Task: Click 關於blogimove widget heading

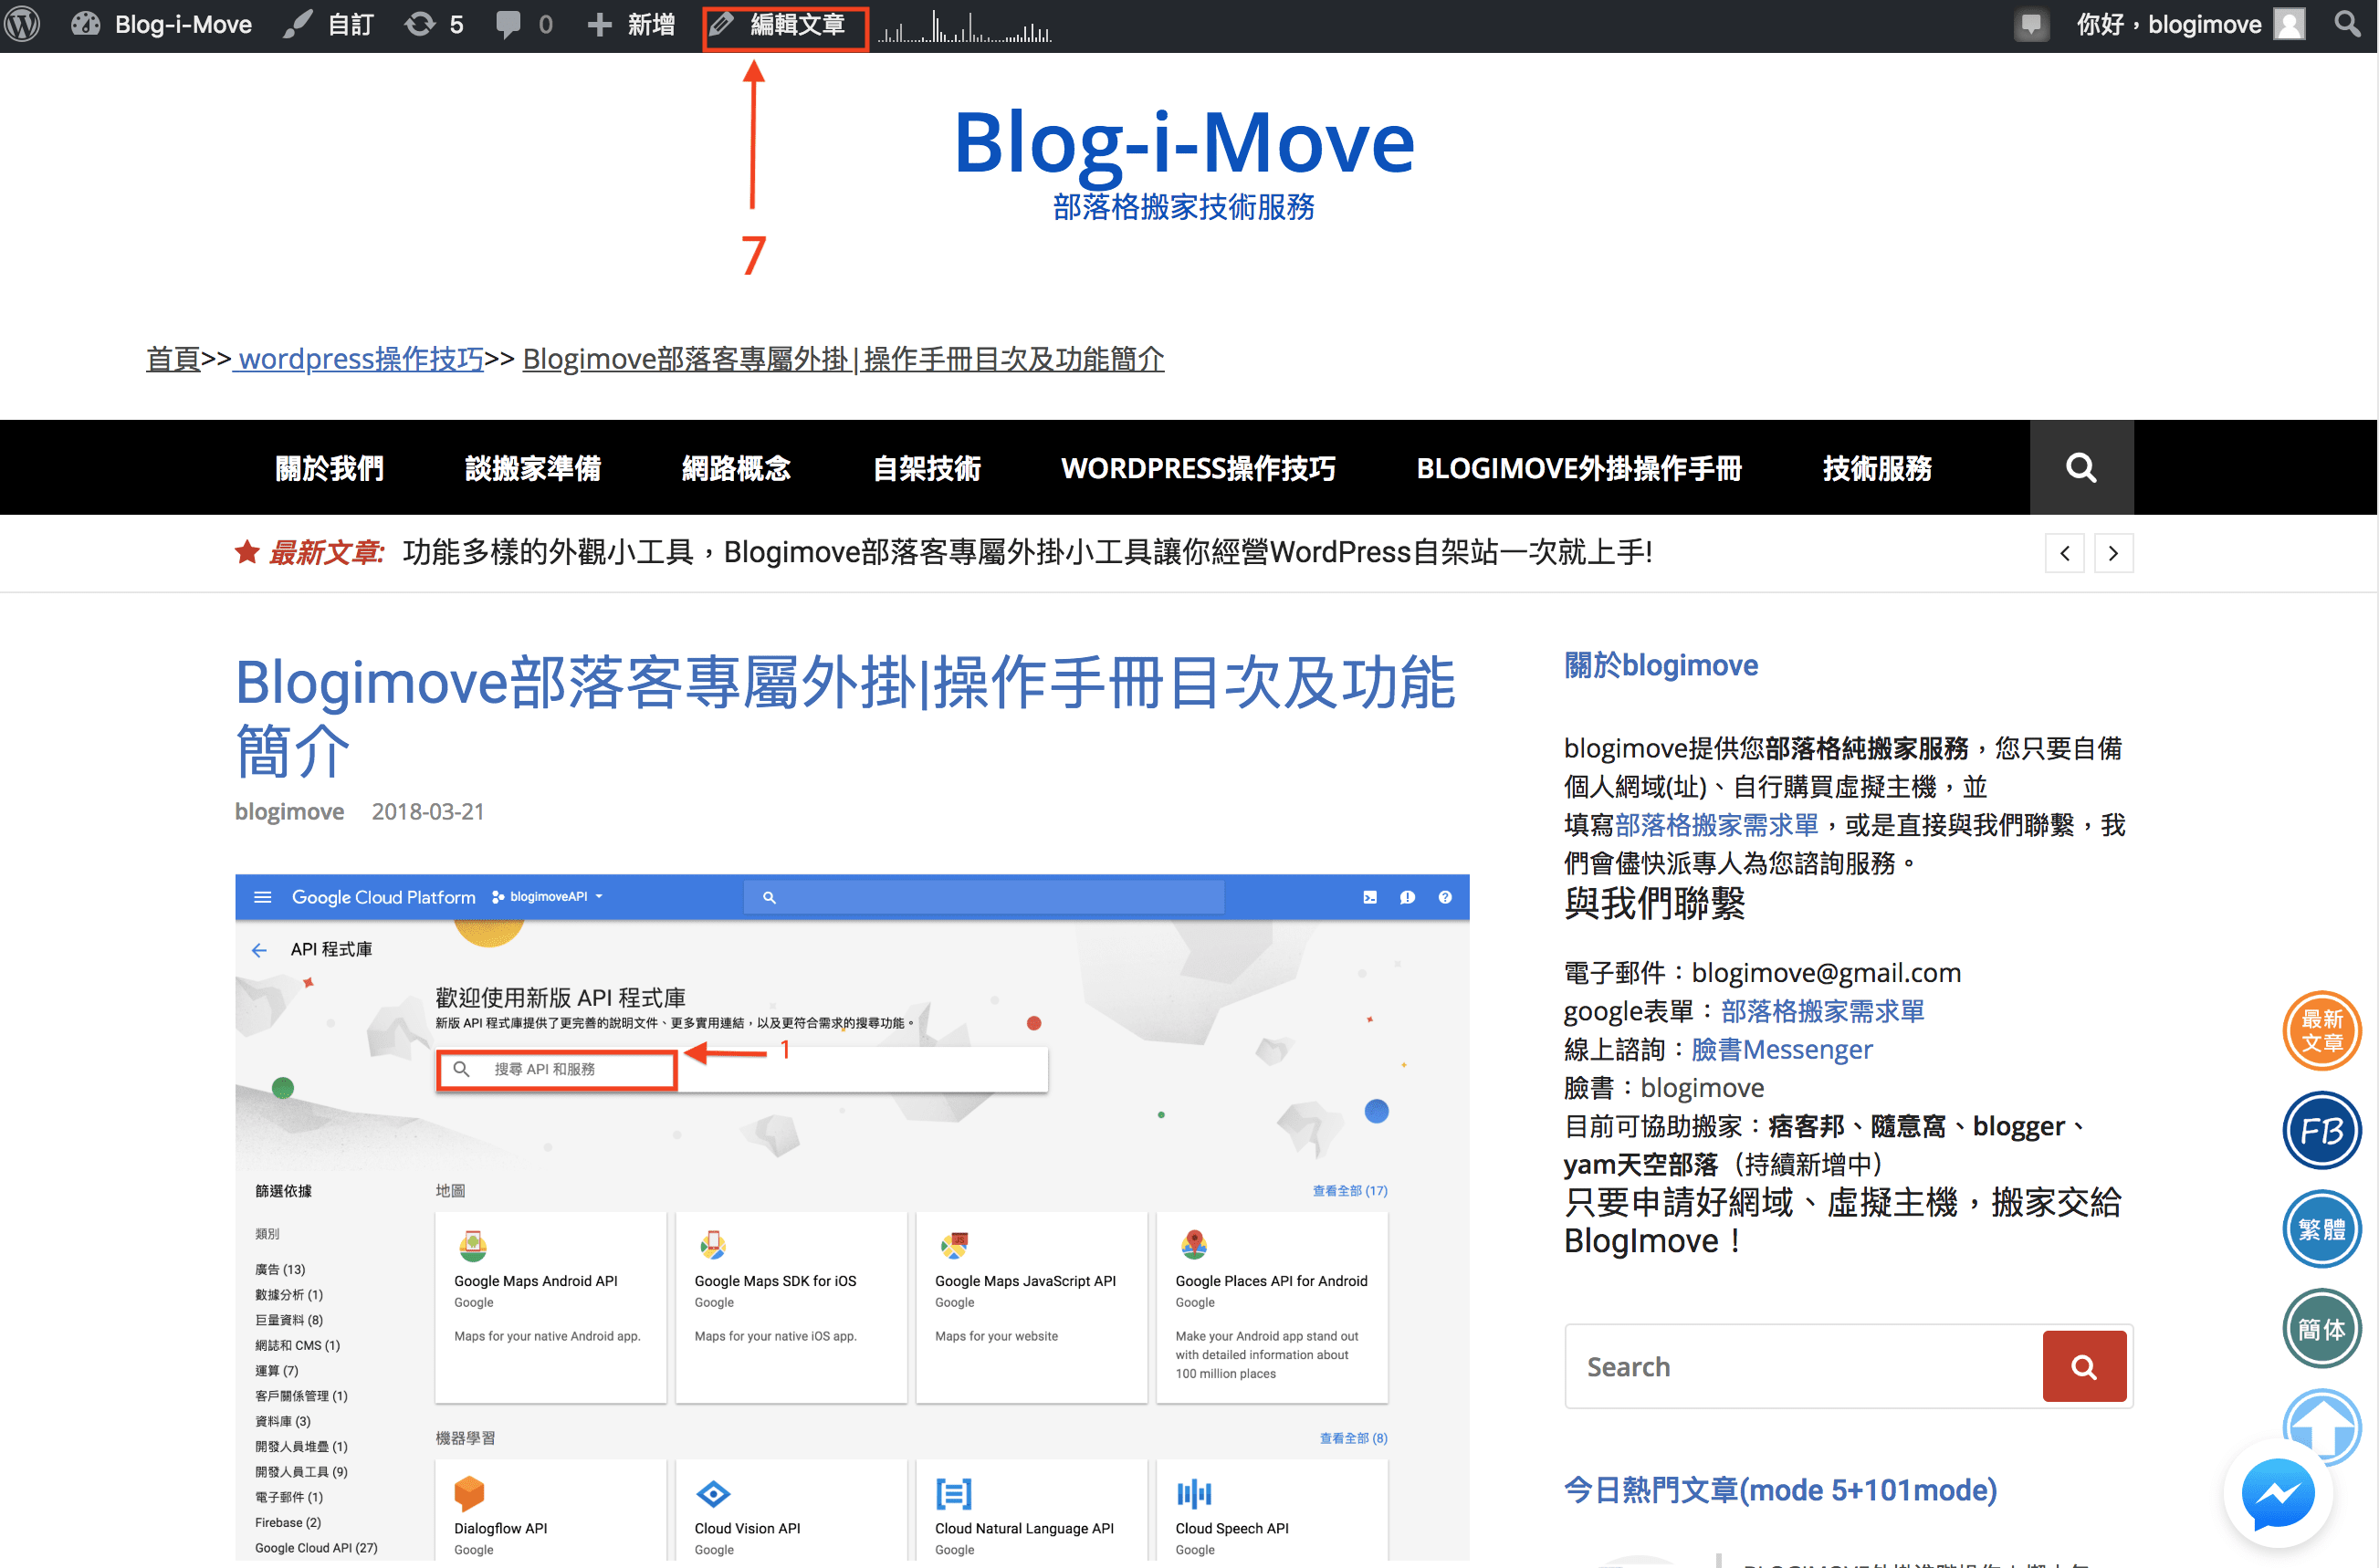Action: coord(1661,665)
